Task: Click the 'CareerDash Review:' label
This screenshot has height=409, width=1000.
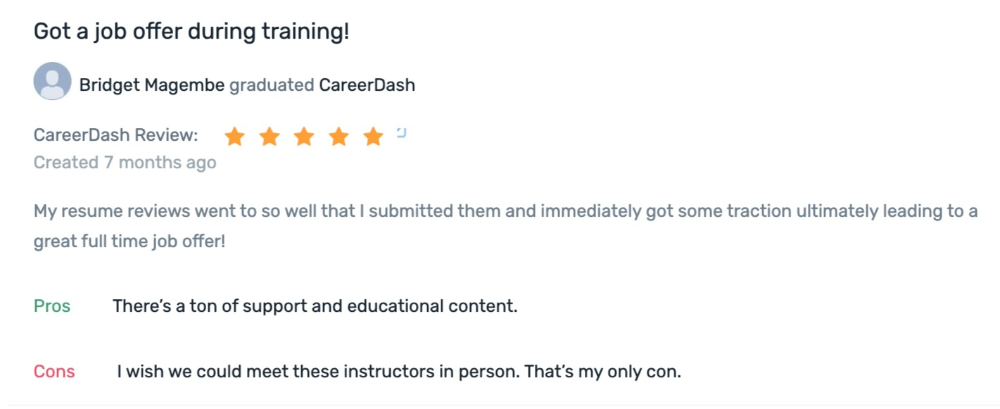Action: click(x=116, y=135)
